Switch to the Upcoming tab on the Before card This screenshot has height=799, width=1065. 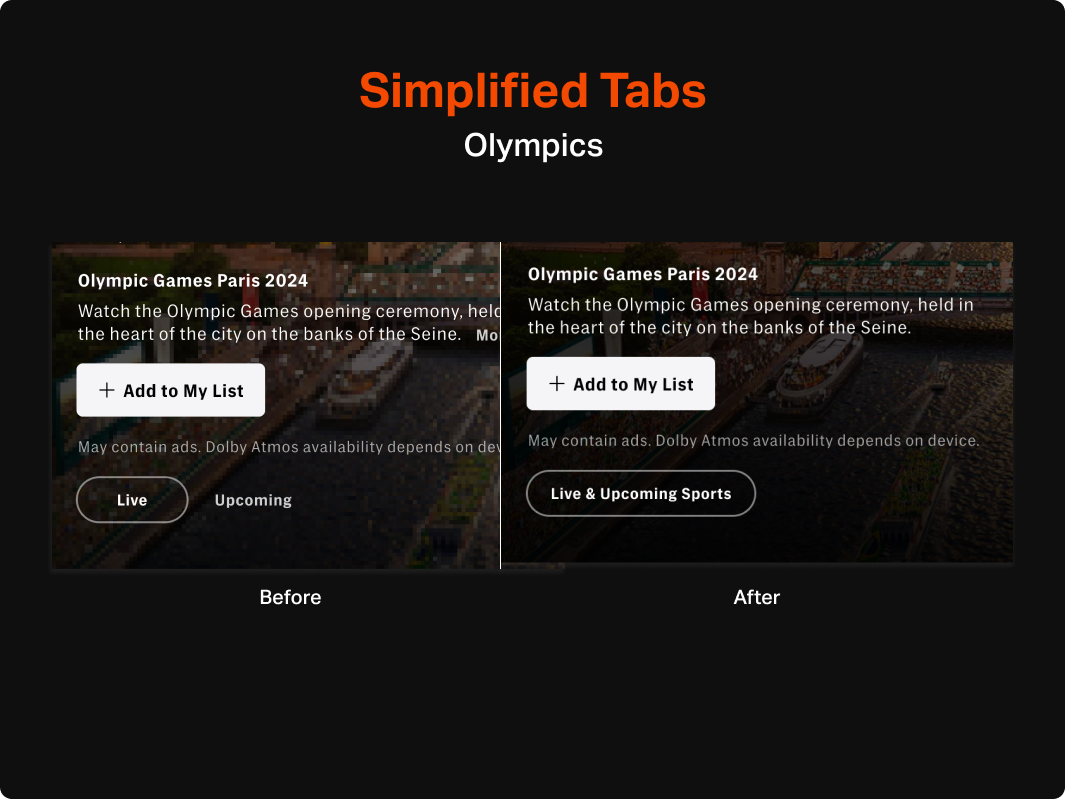point(252,499)
